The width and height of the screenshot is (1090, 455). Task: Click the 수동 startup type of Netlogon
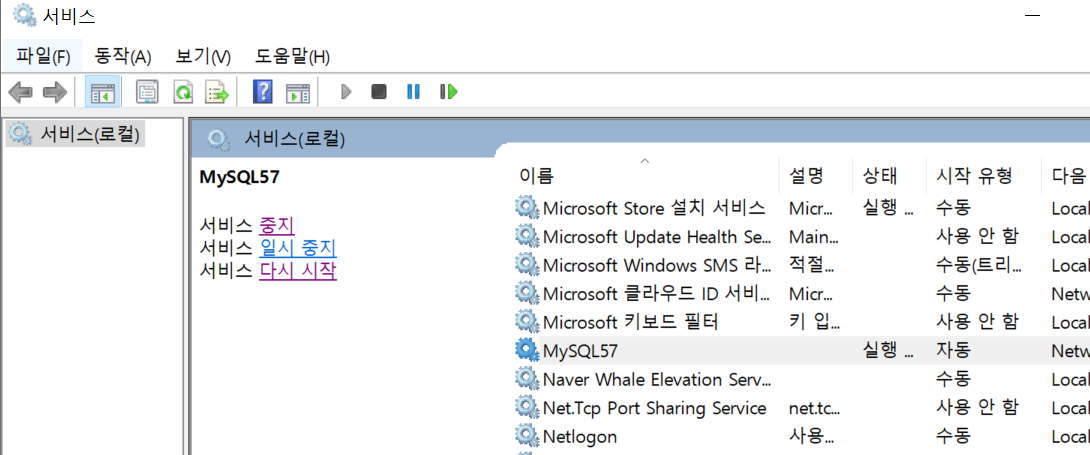coord(954,436)
